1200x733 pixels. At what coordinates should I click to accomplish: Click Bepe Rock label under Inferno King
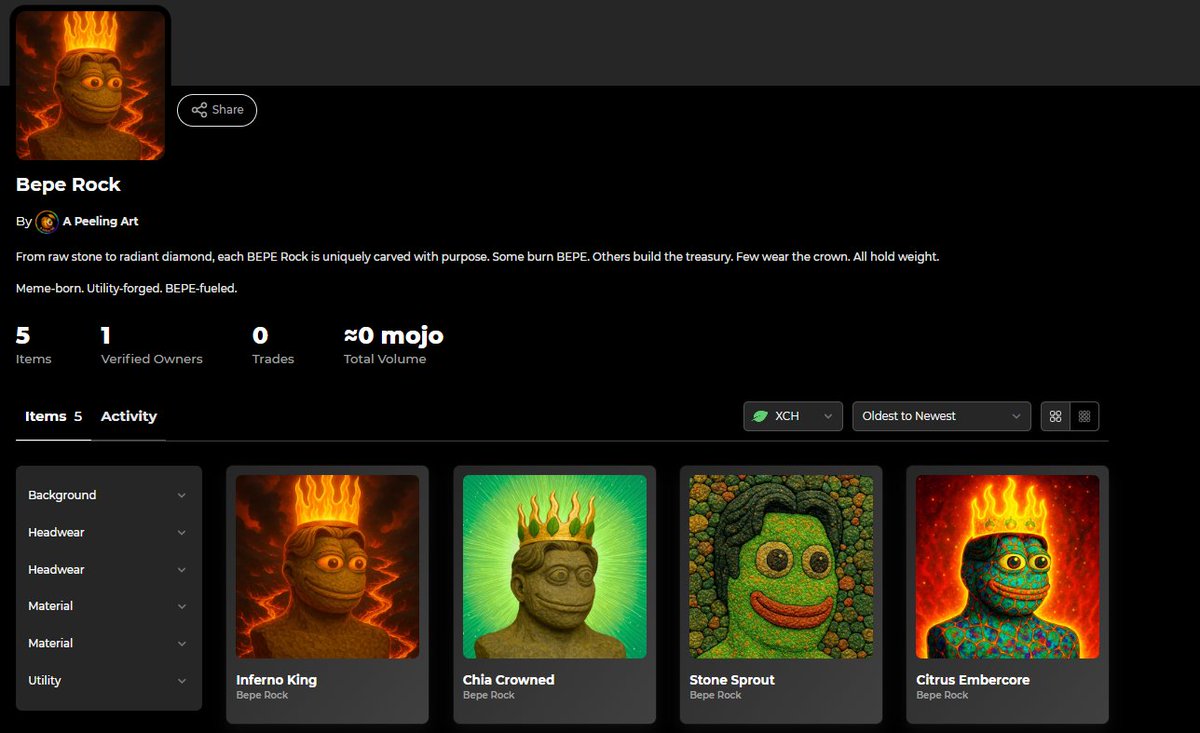click(262, 695)
